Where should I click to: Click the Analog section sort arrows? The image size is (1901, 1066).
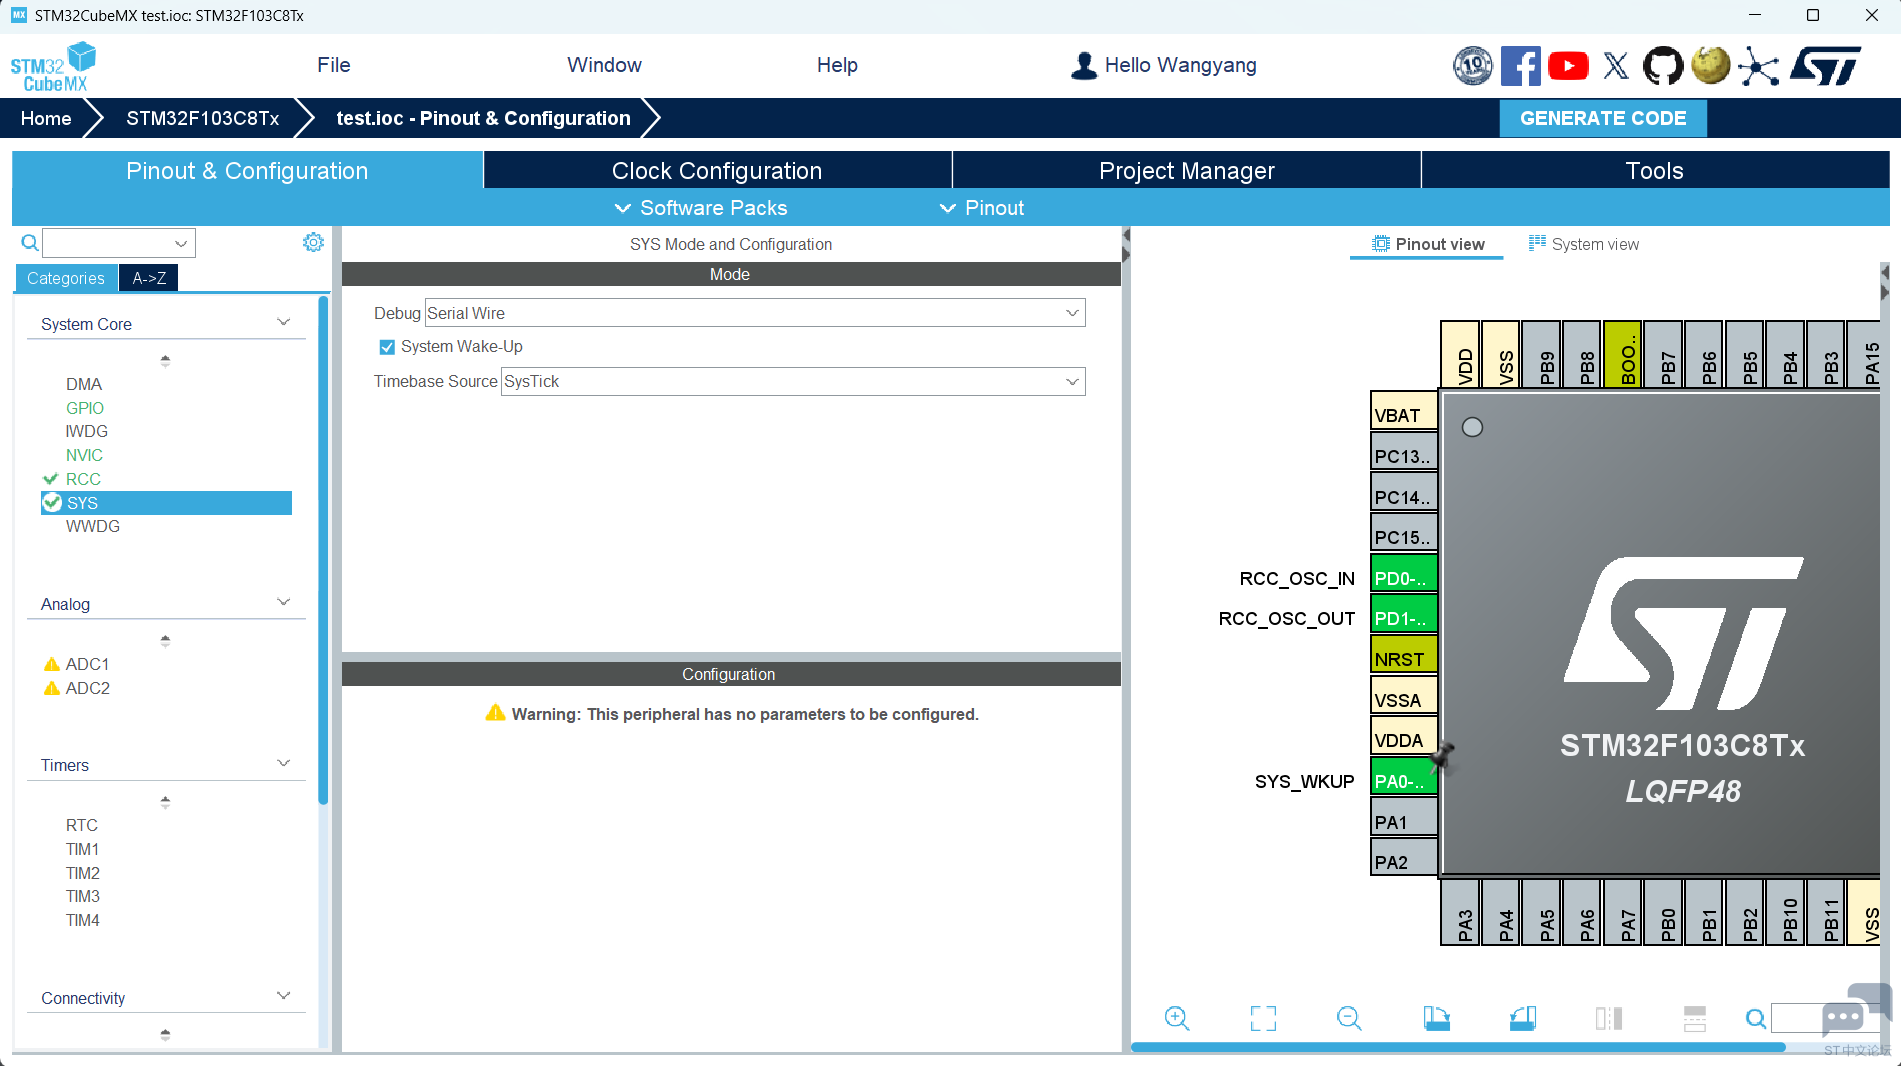[165, 640]
